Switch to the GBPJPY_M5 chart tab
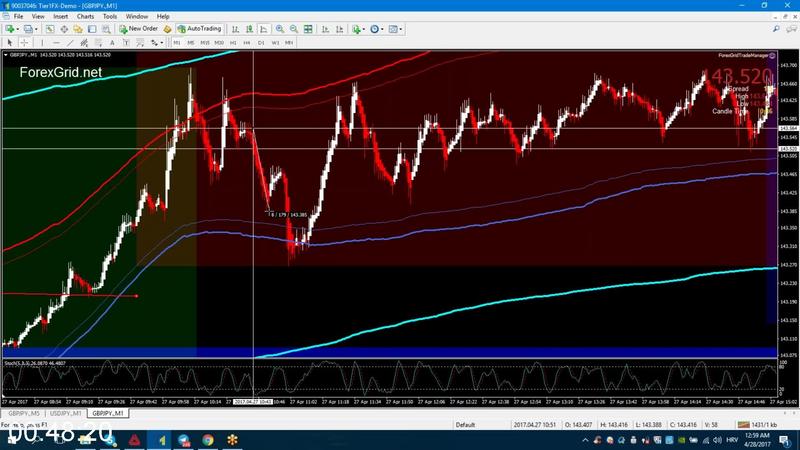The width and height of the screenshot is (800, 450). click(24, 413)
